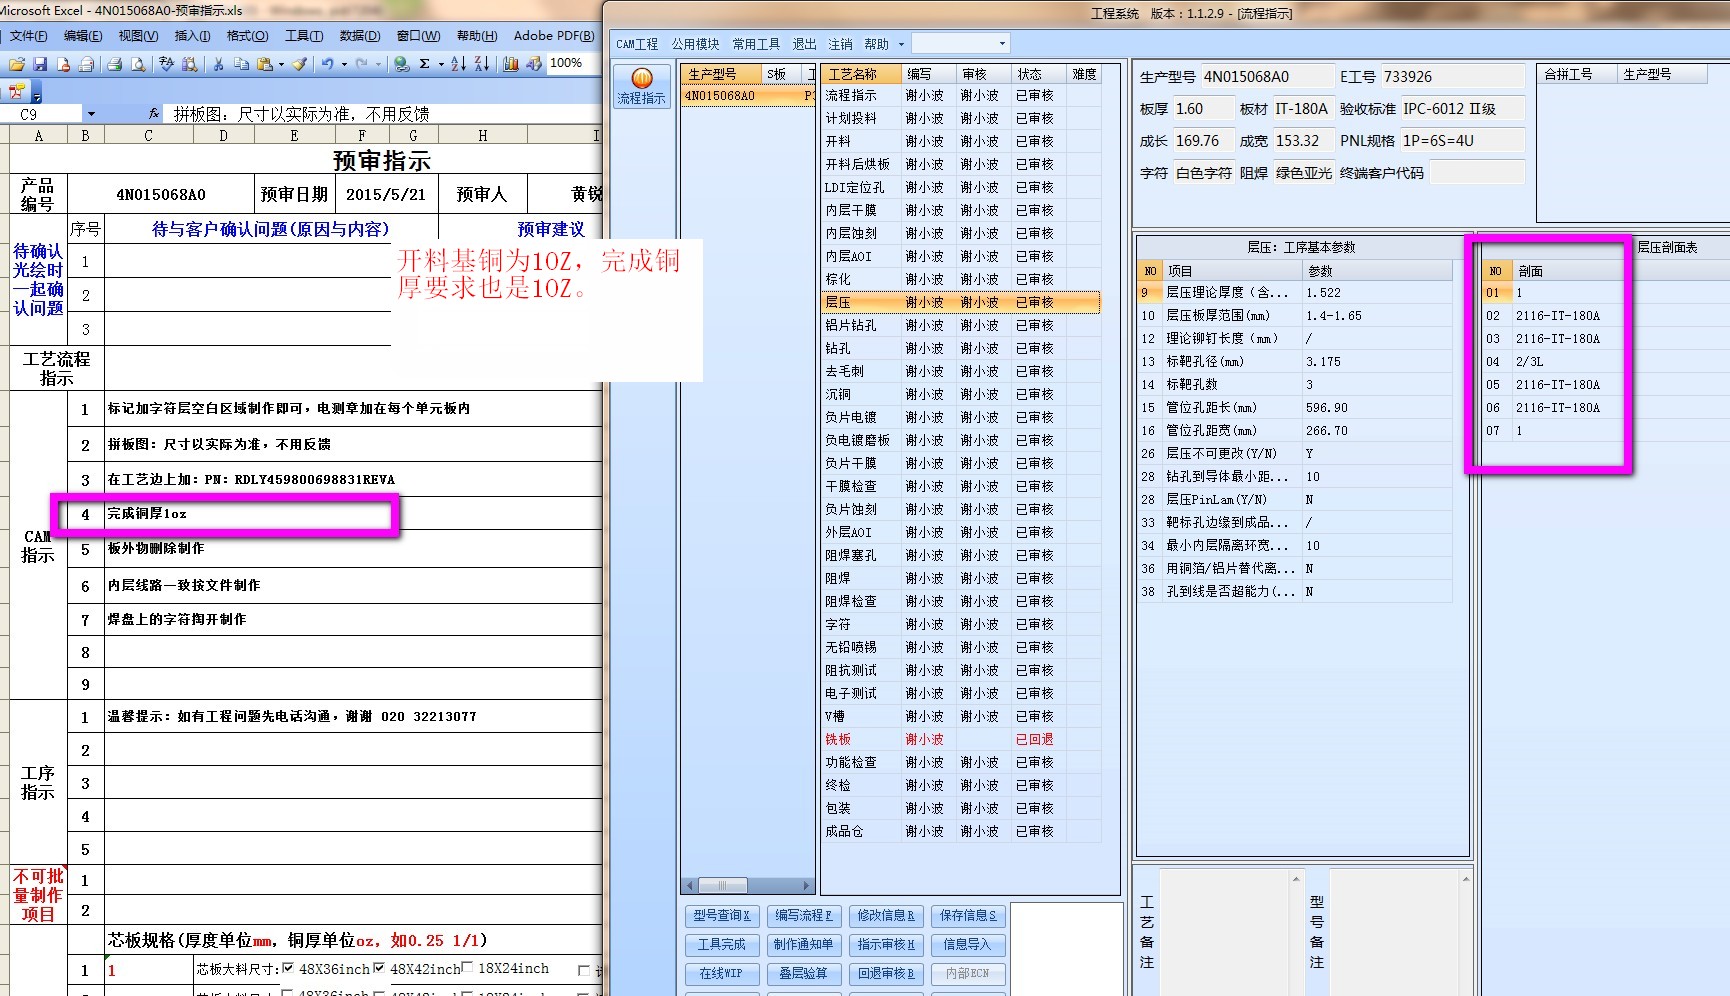Open Print Preview in Excel toolbar
This screenshot has width=1730, height=996.
(x=138, y=64)
